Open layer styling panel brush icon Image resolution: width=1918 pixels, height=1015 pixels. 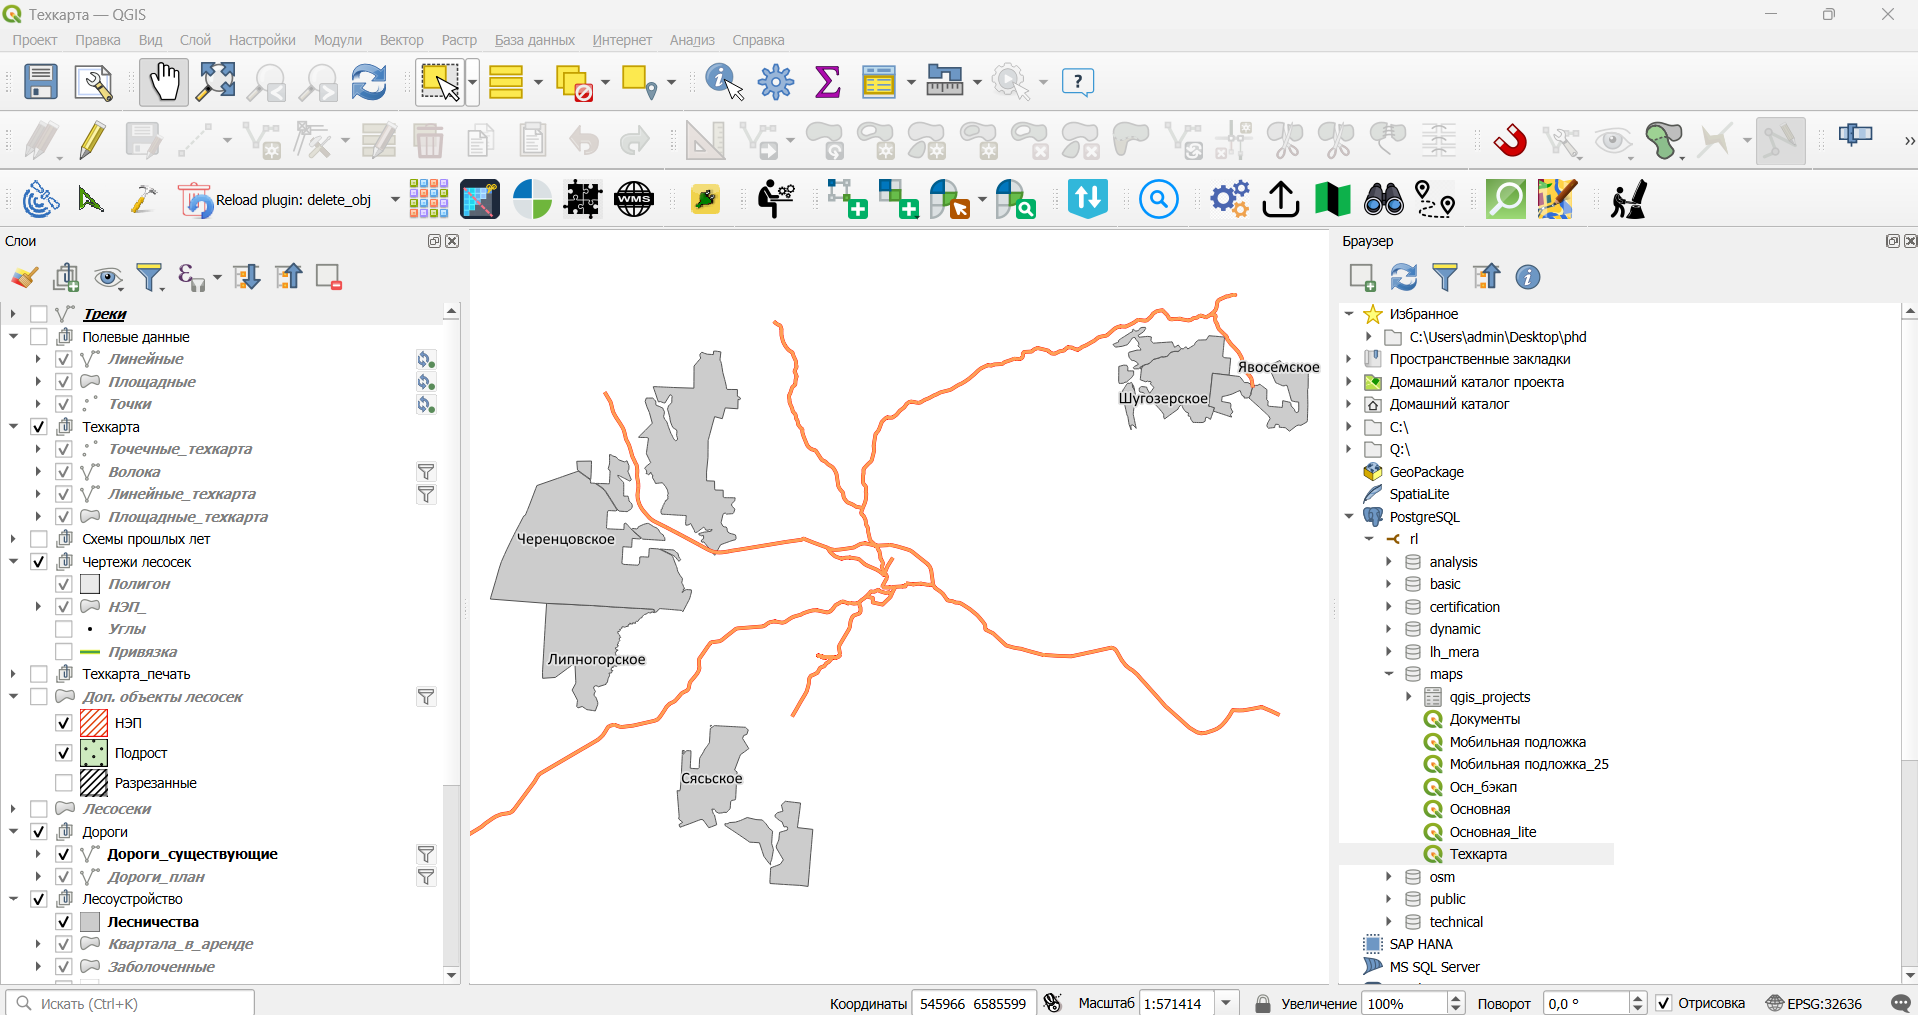25,277
